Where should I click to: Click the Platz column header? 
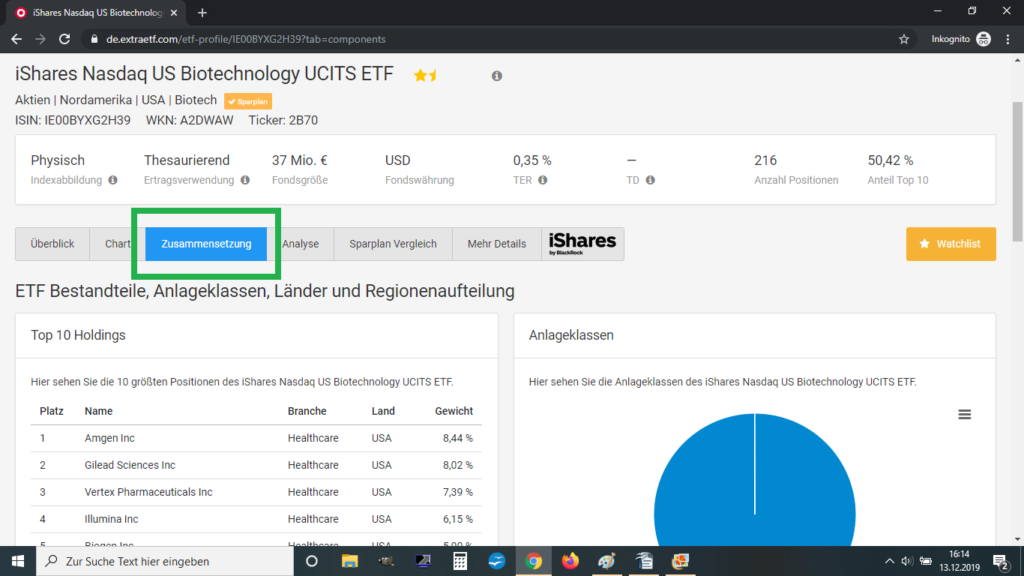pos(52,411)
